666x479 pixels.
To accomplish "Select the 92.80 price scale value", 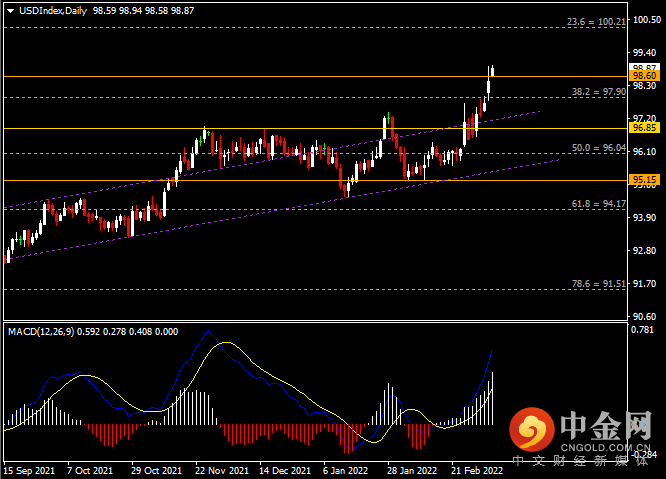I will [x=644, y=251].
